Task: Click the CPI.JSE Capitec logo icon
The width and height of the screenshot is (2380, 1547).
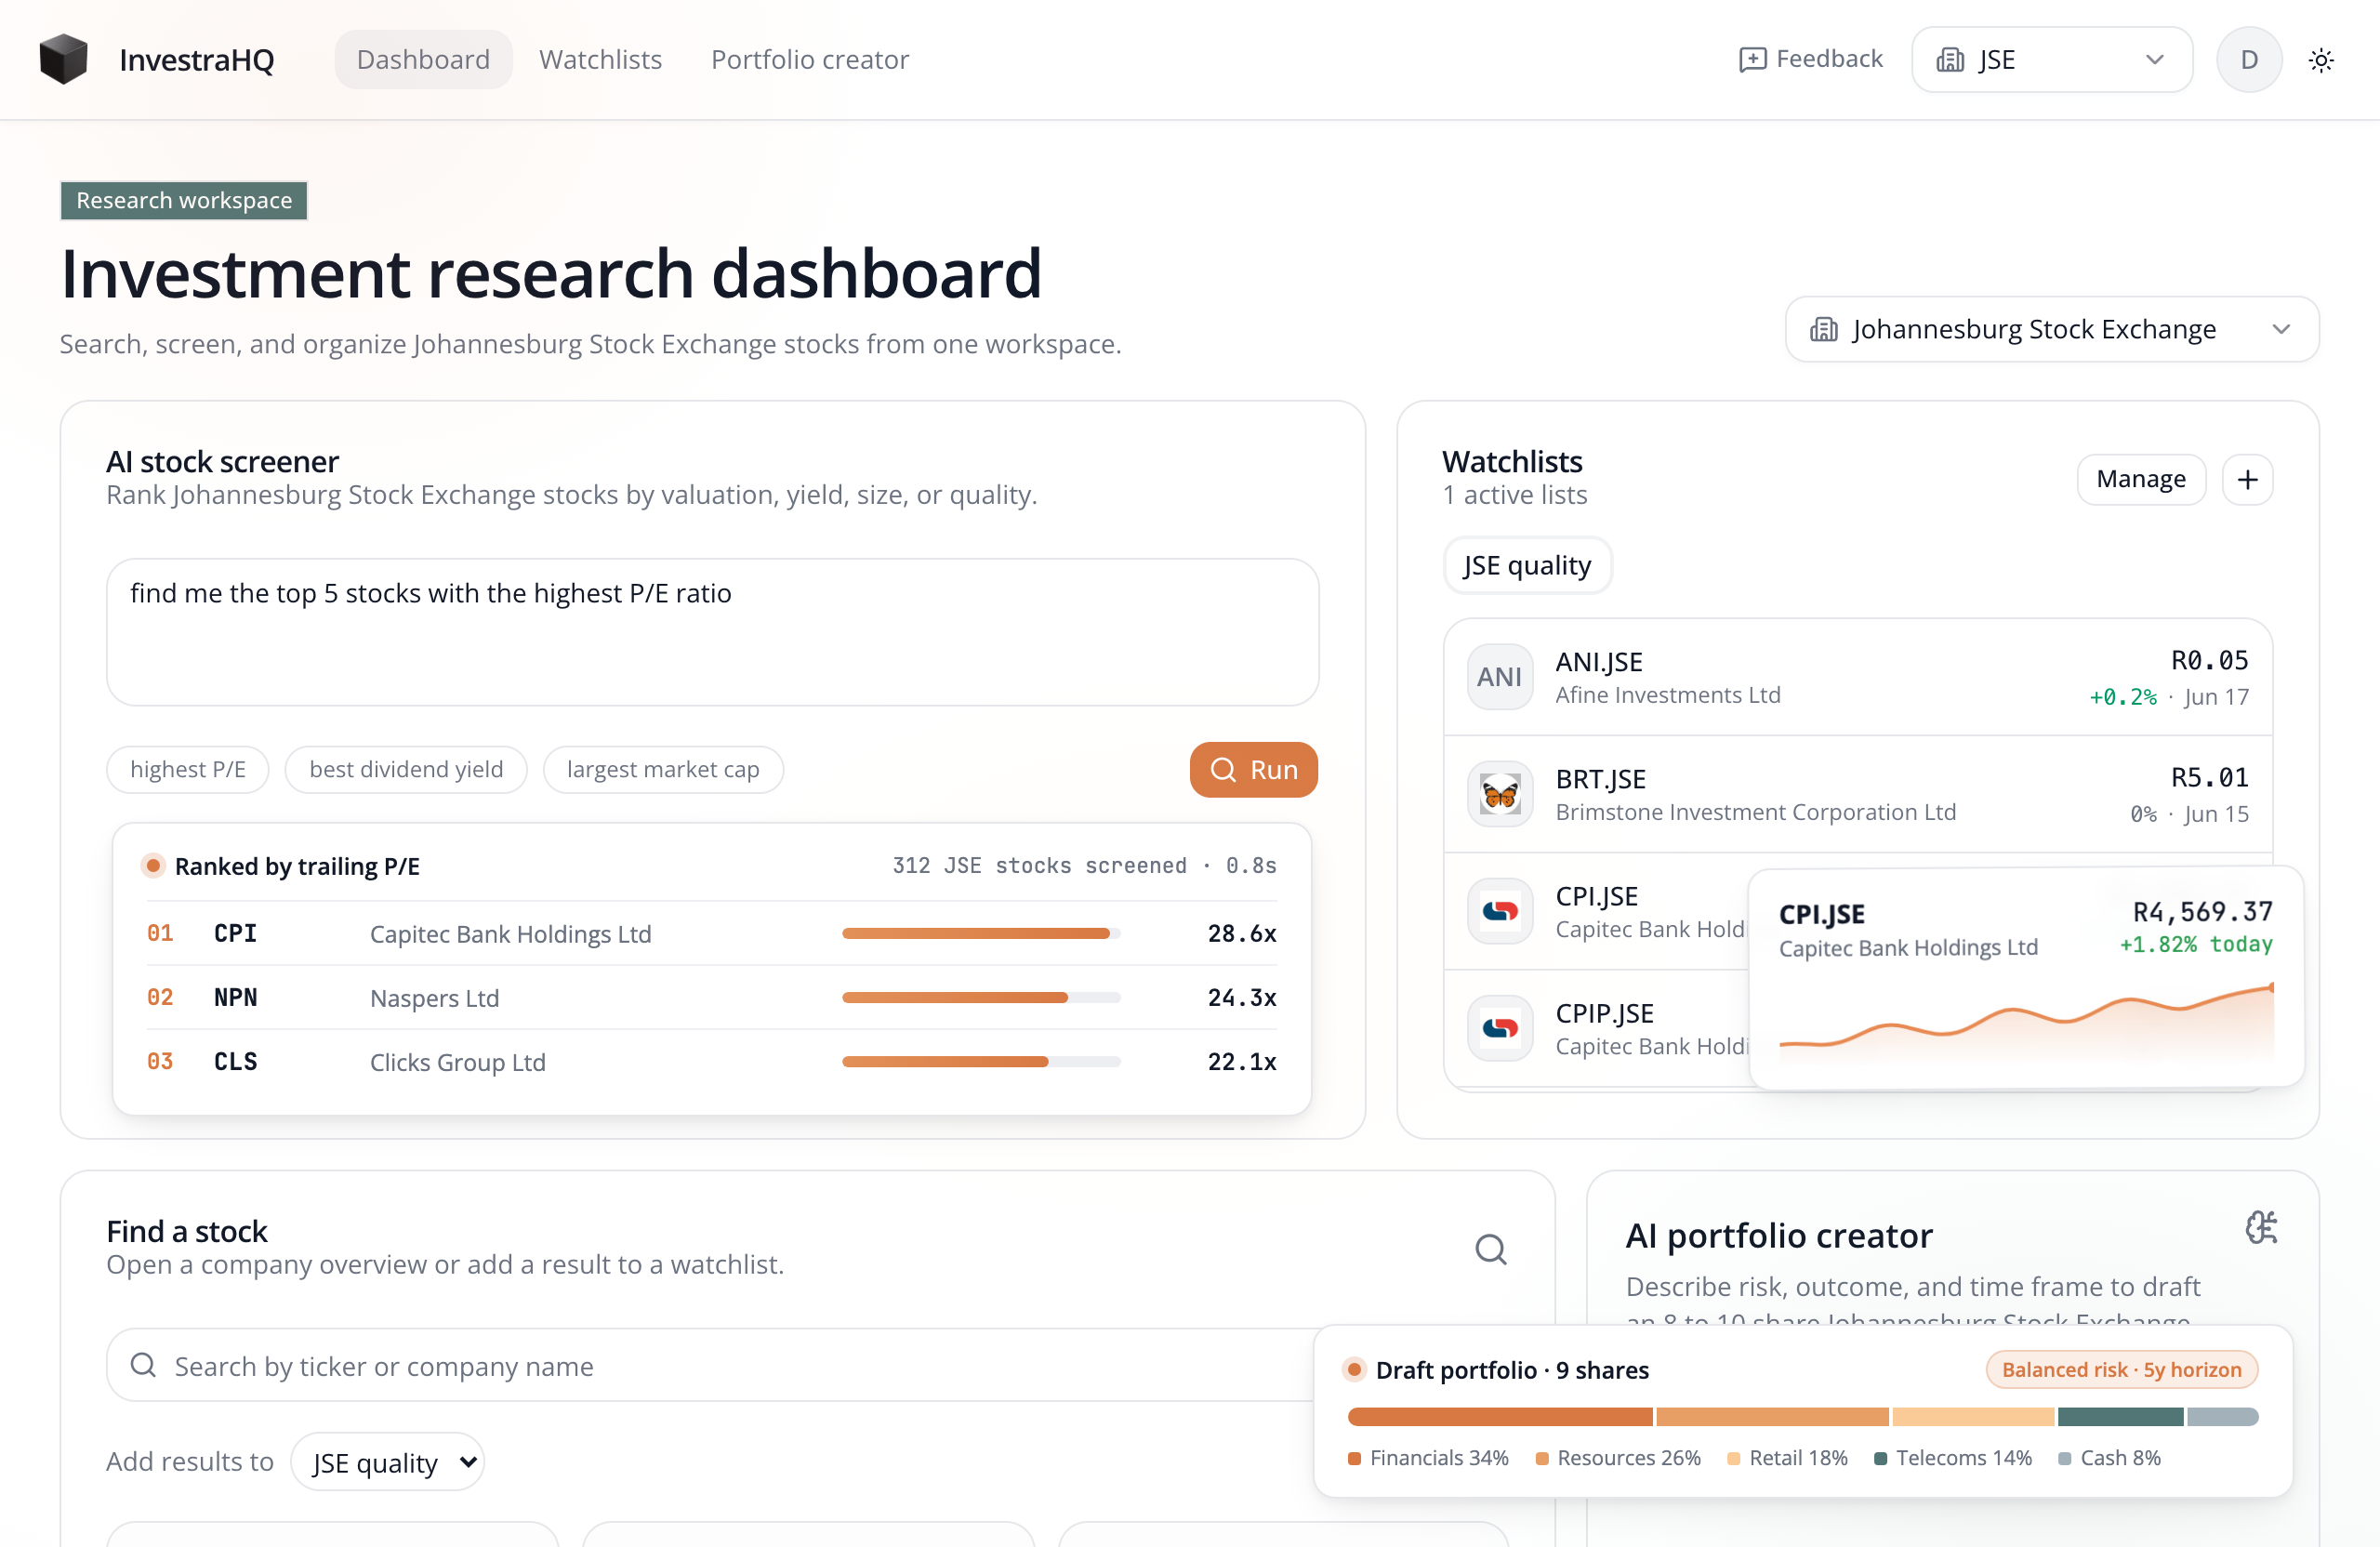Action: (x=1499, y=911)
